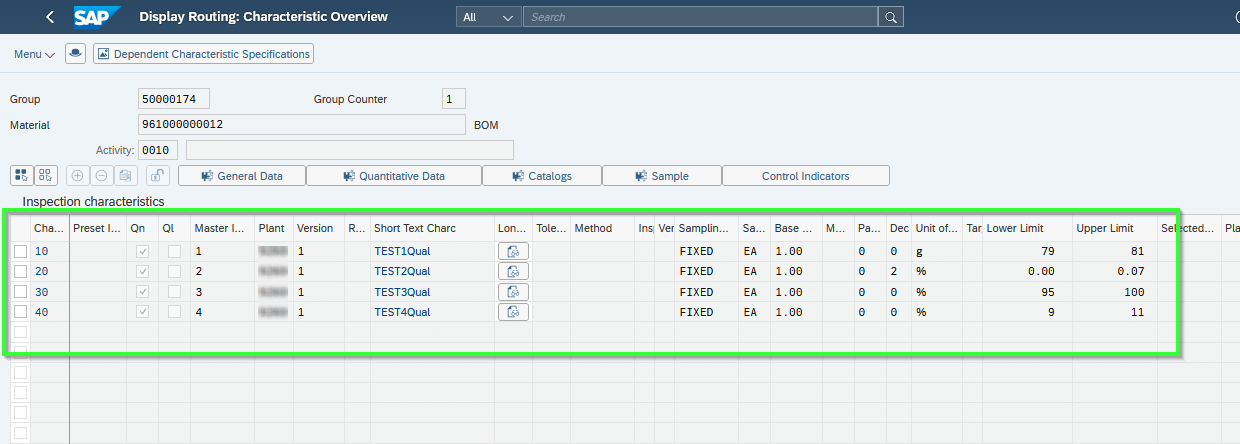Open long text icon for TEST2Qual
This screenshot has height=444, width=1240.
coord(513,271)
